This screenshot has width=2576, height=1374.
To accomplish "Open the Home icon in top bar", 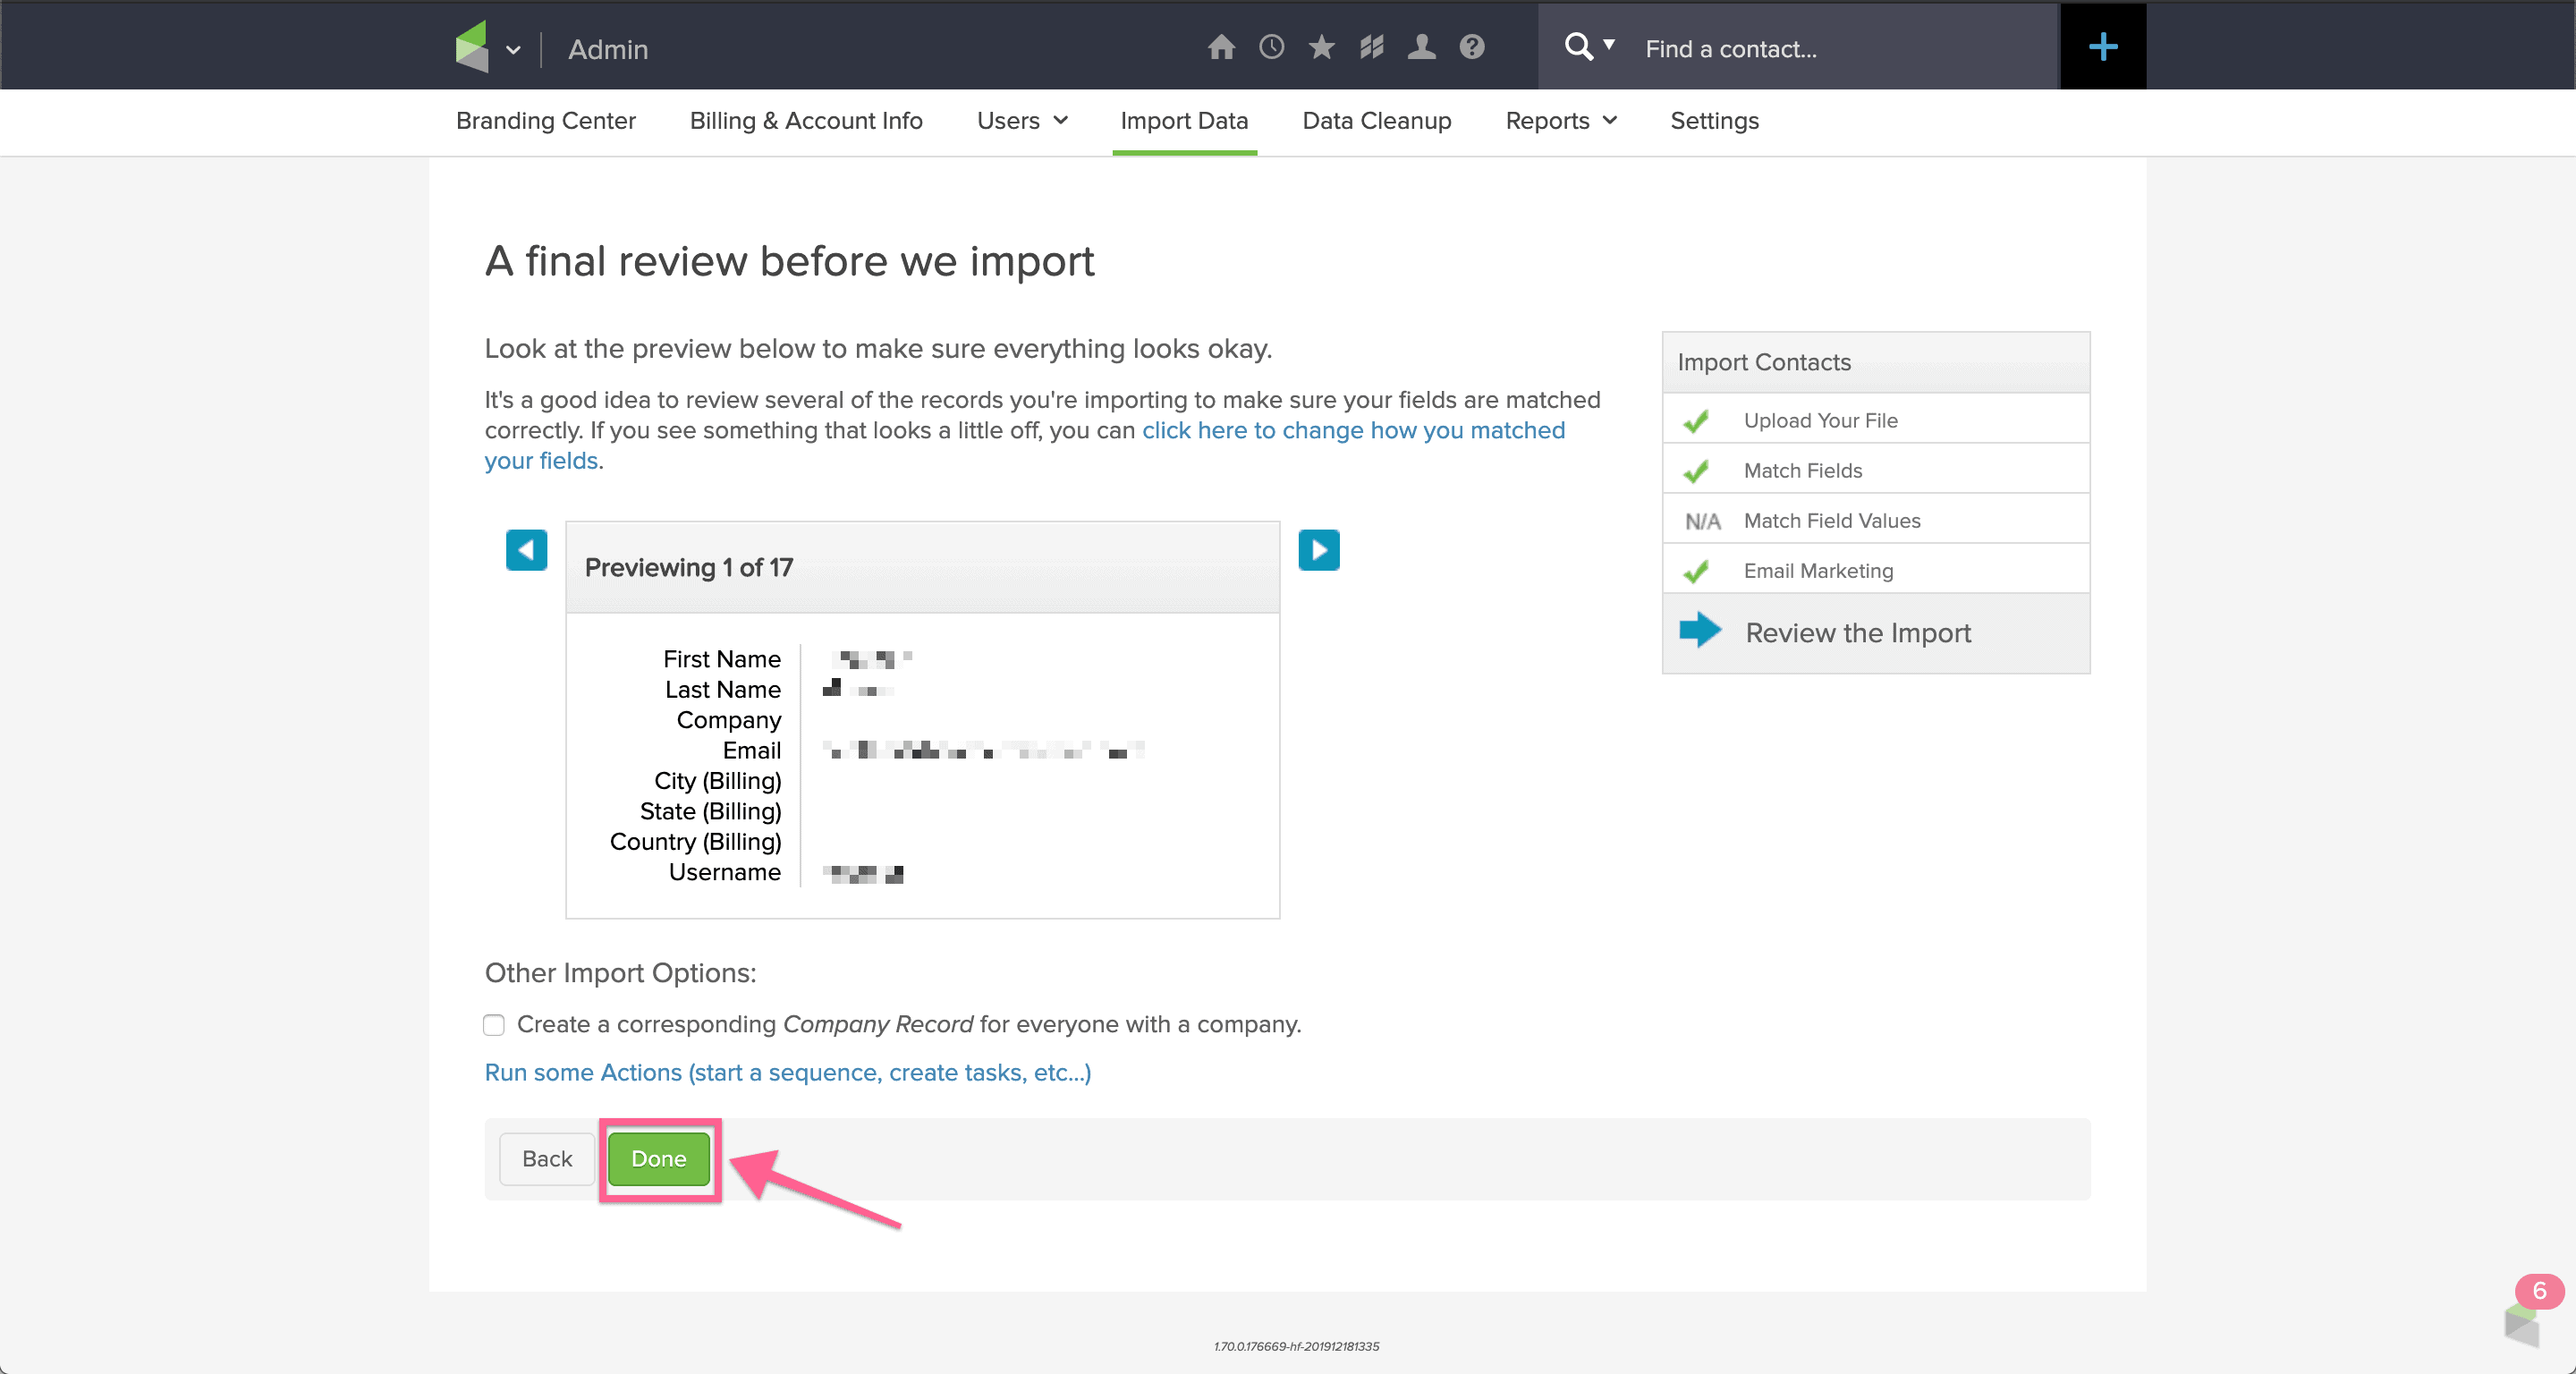I will (x=1221, y=47).
